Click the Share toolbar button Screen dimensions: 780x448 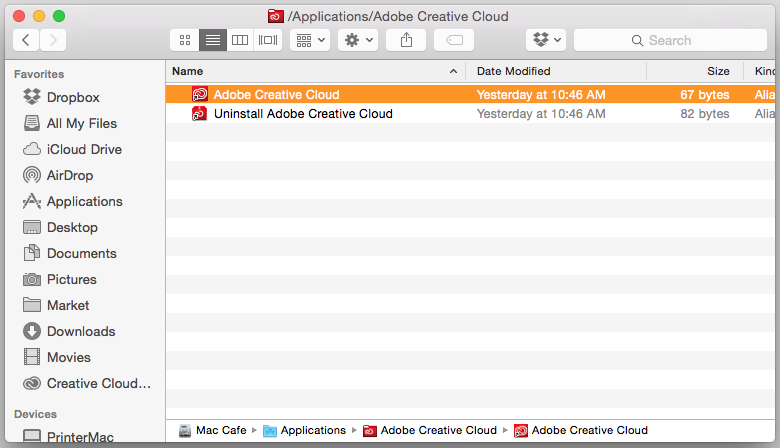point(406,40)
